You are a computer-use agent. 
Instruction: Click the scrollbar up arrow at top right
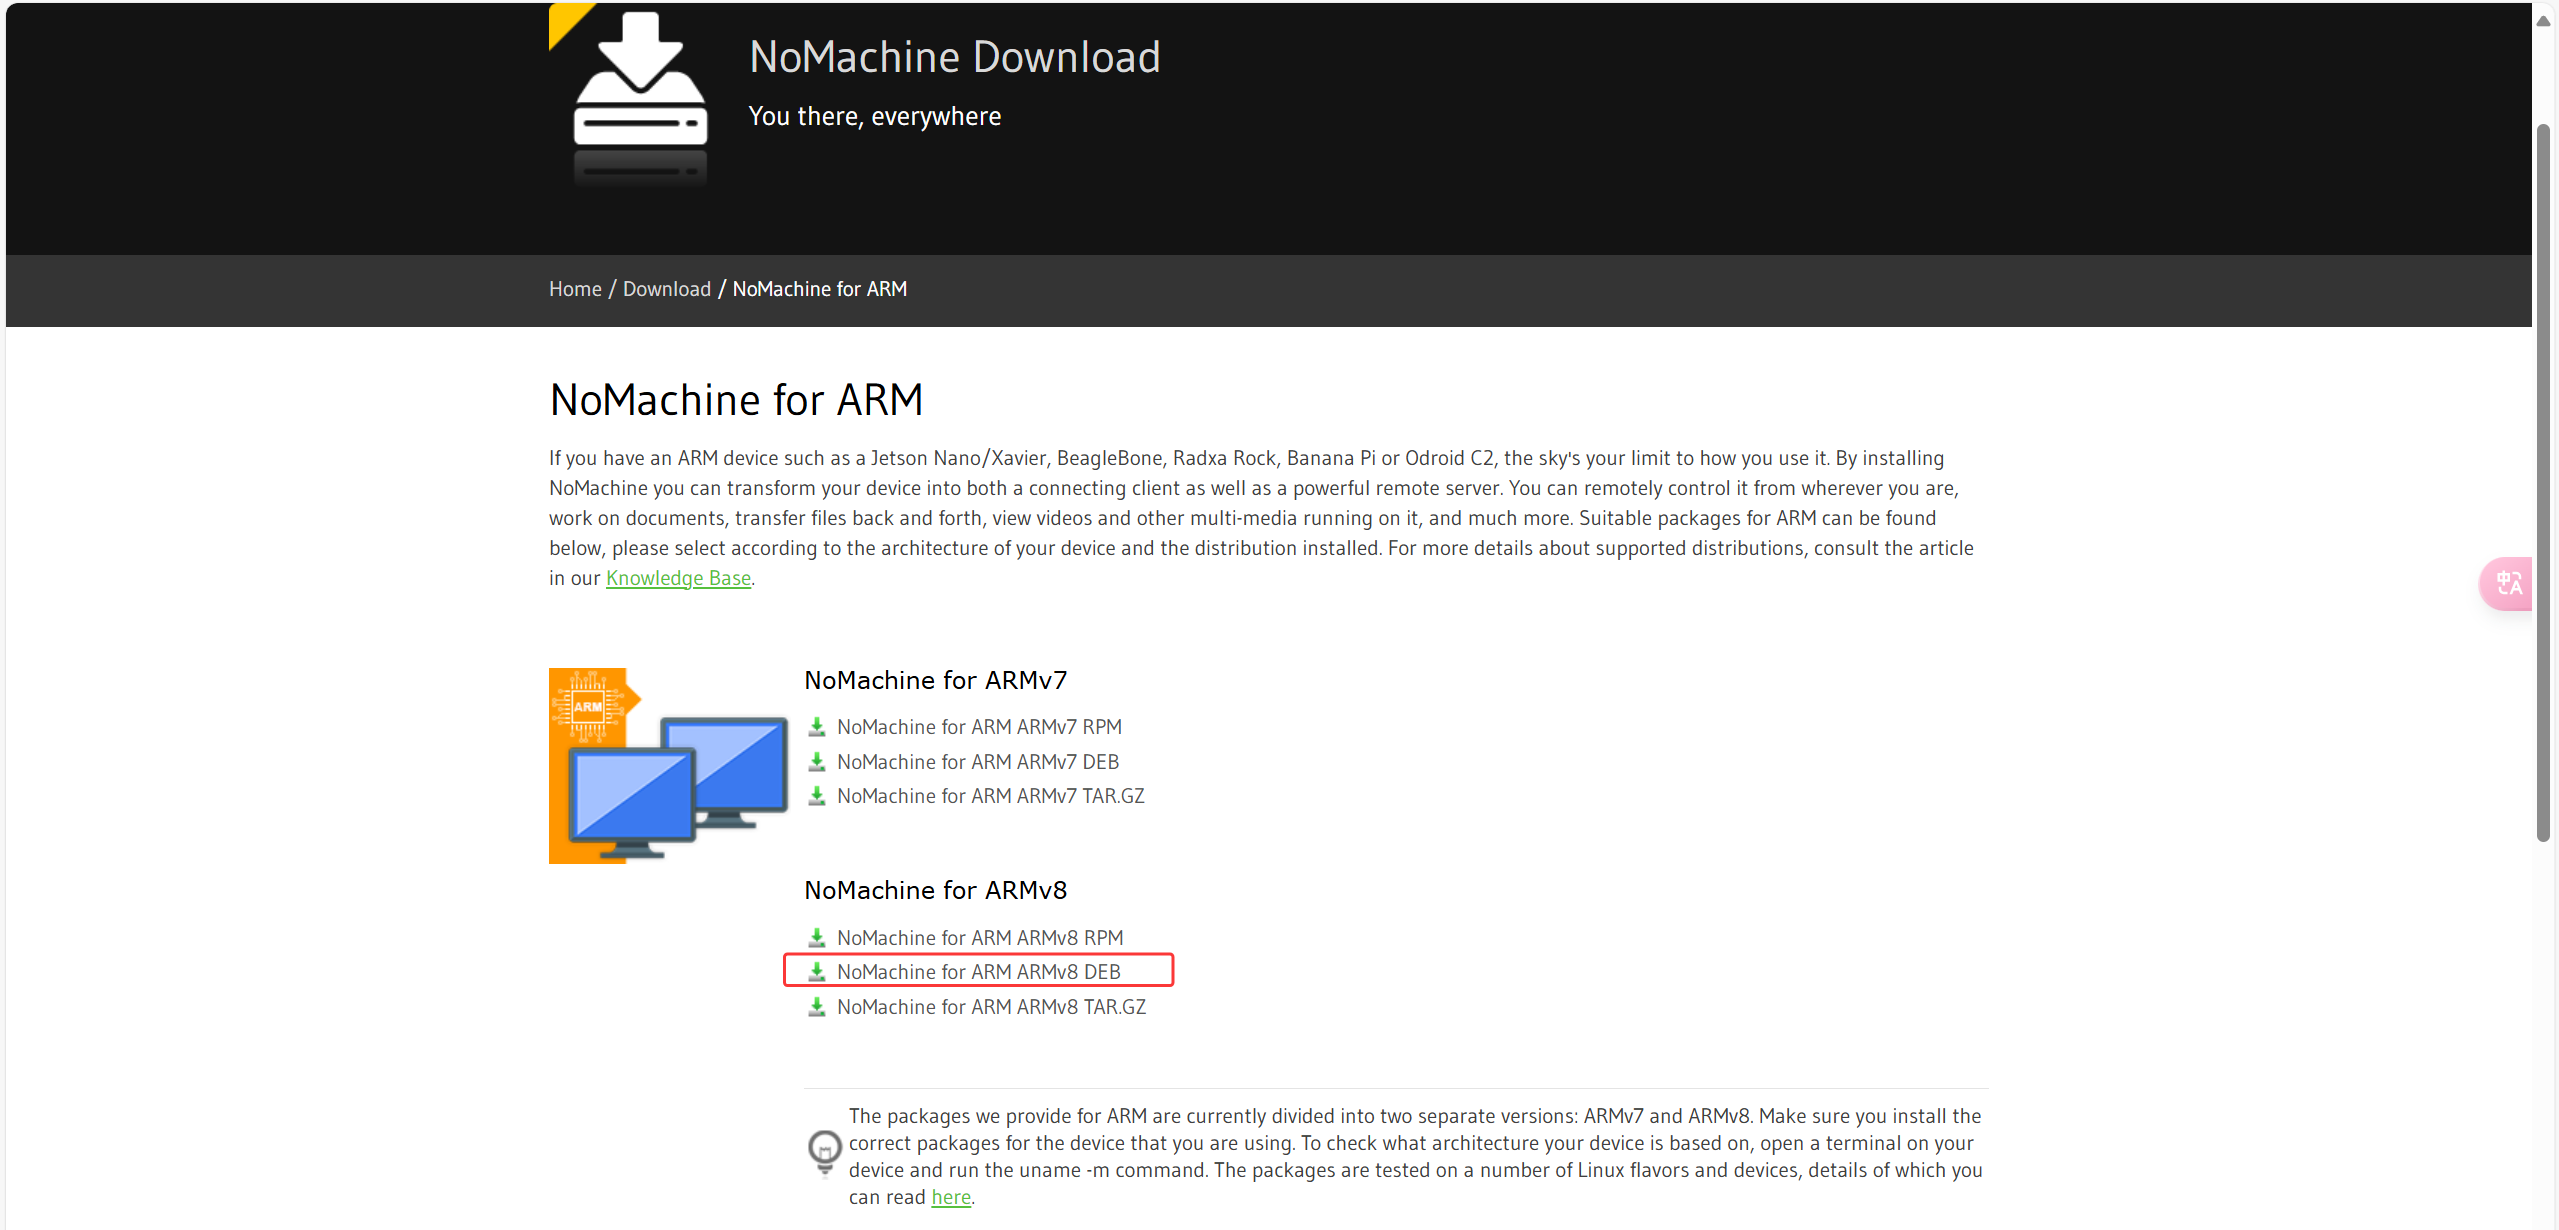(2543, 18)
